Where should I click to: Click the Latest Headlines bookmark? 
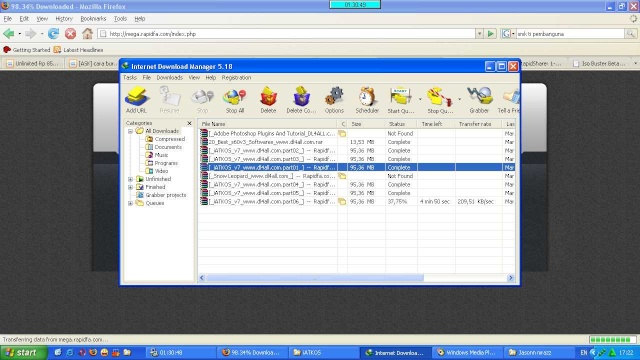78,50
